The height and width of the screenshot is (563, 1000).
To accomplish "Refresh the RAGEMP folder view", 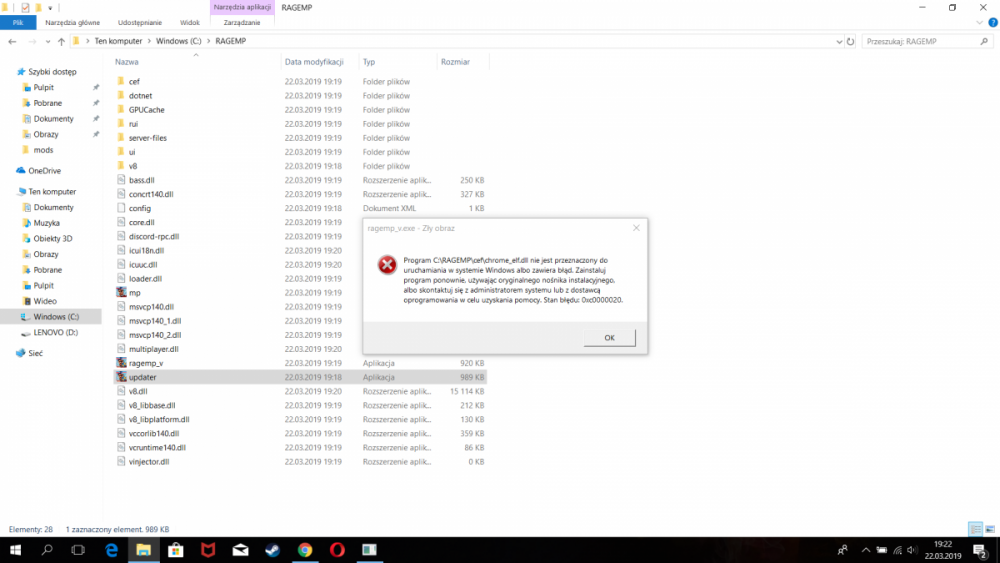I will (850, 41).
